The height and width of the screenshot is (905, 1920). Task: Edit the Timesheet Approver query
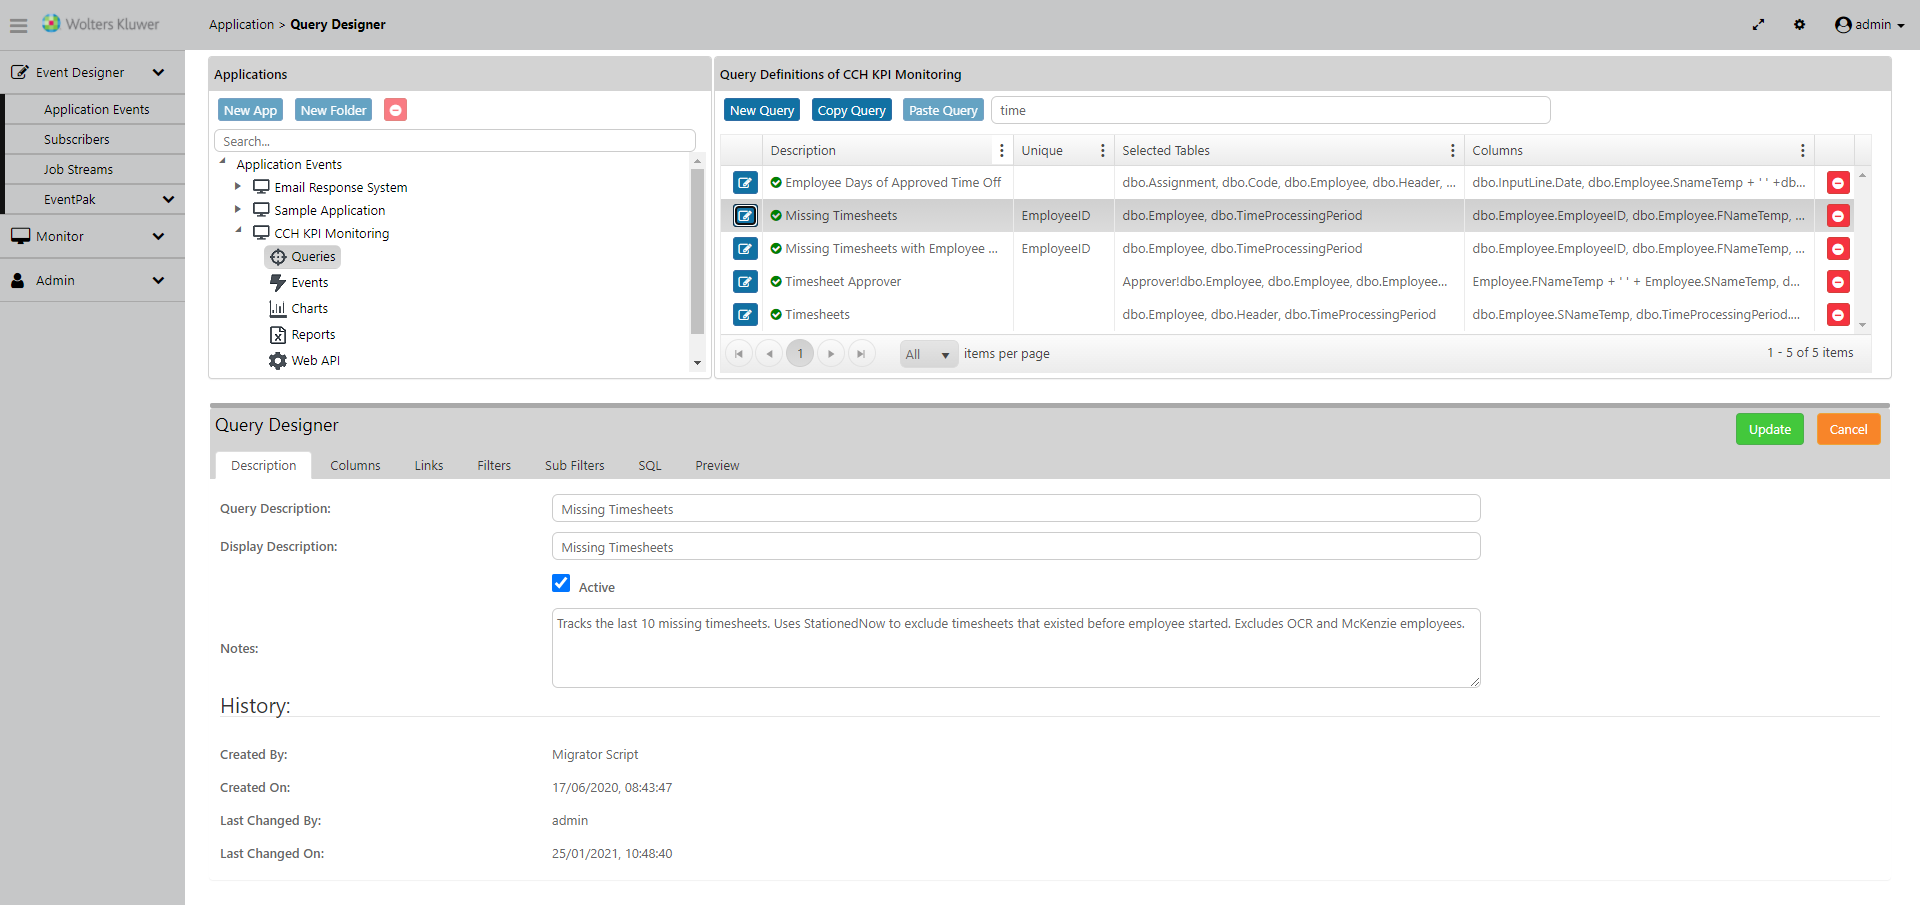[745, 282]
